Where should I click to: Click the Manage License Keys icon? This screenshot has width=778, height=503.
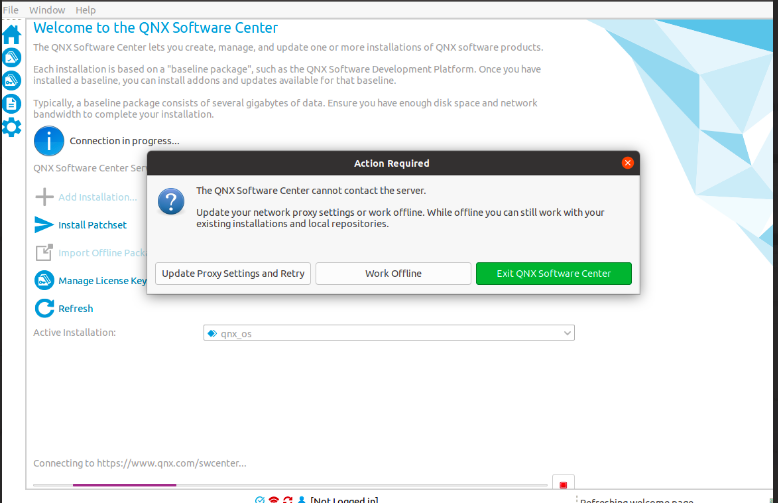click(x=44, y=281)
